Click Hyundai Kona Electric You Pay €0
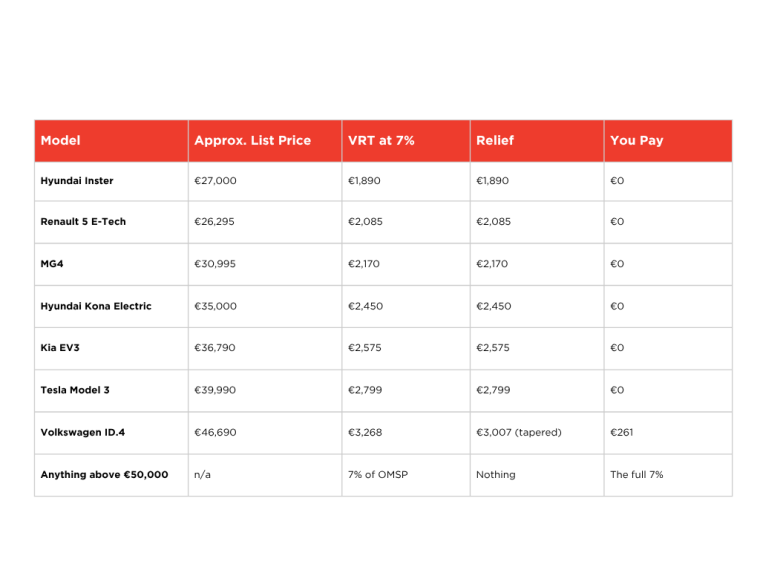Image resolution: width=760 pixels, height=570 pixels. click(x=617, y=306)
